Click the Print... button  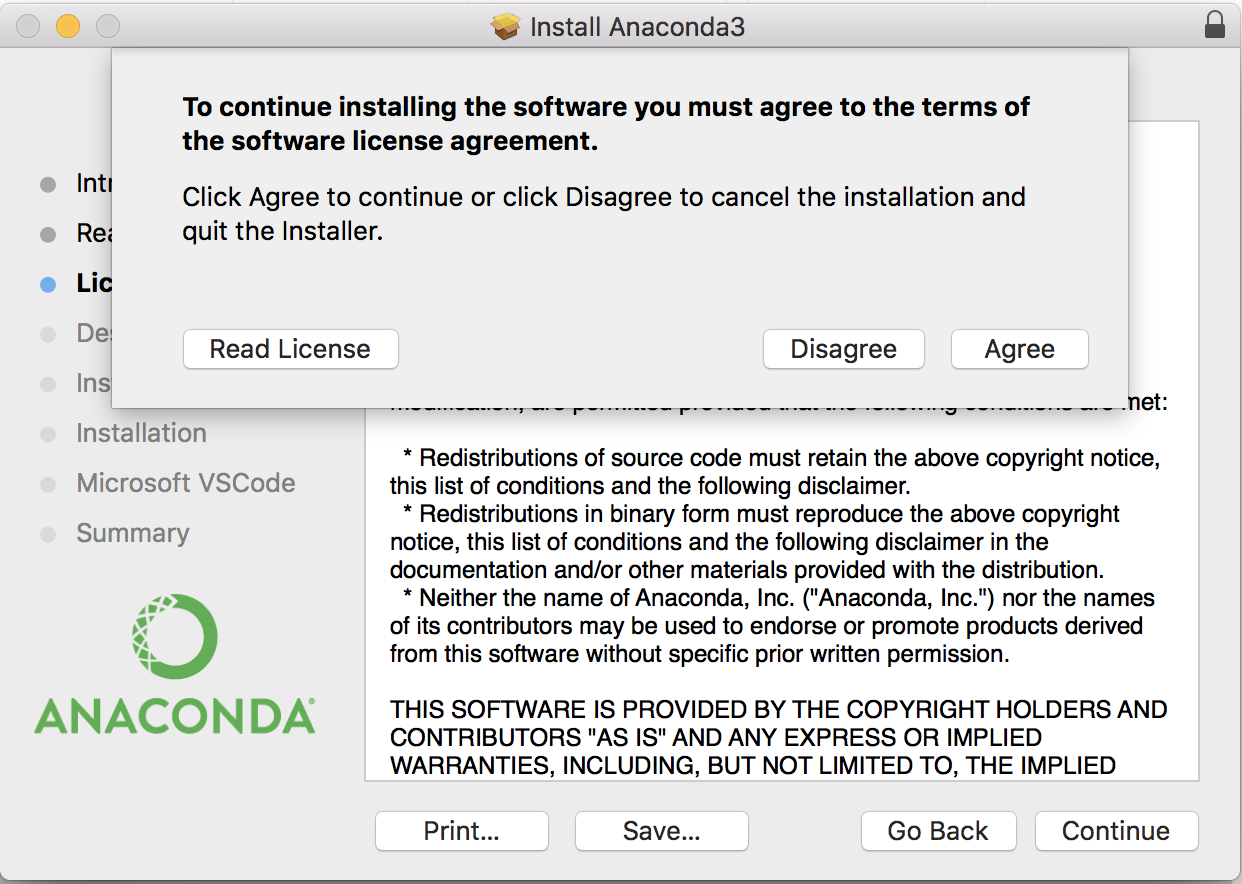click(x=461, y=831)
